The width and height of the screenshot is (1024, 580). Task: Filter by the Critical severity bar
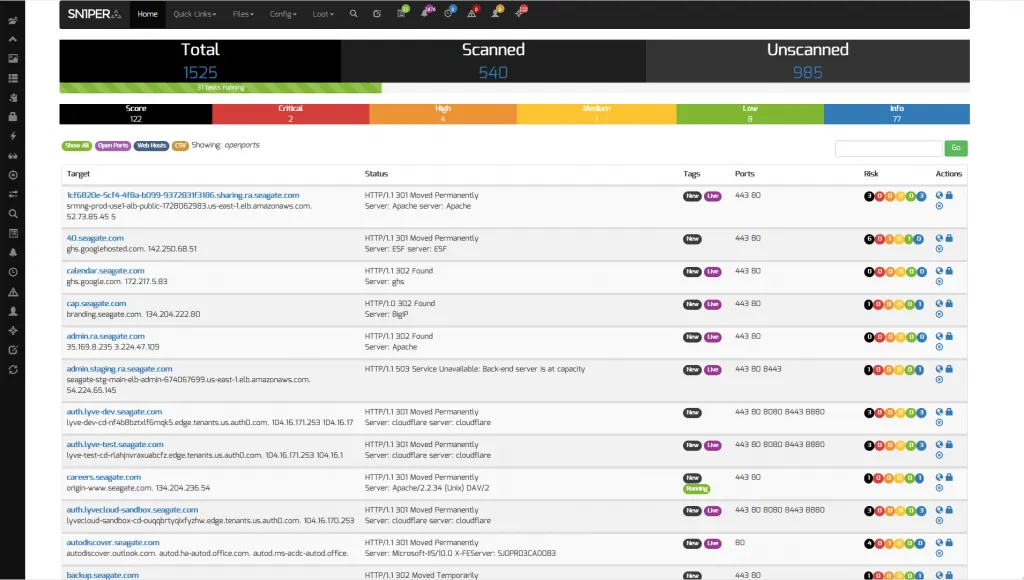coord(291,114)
